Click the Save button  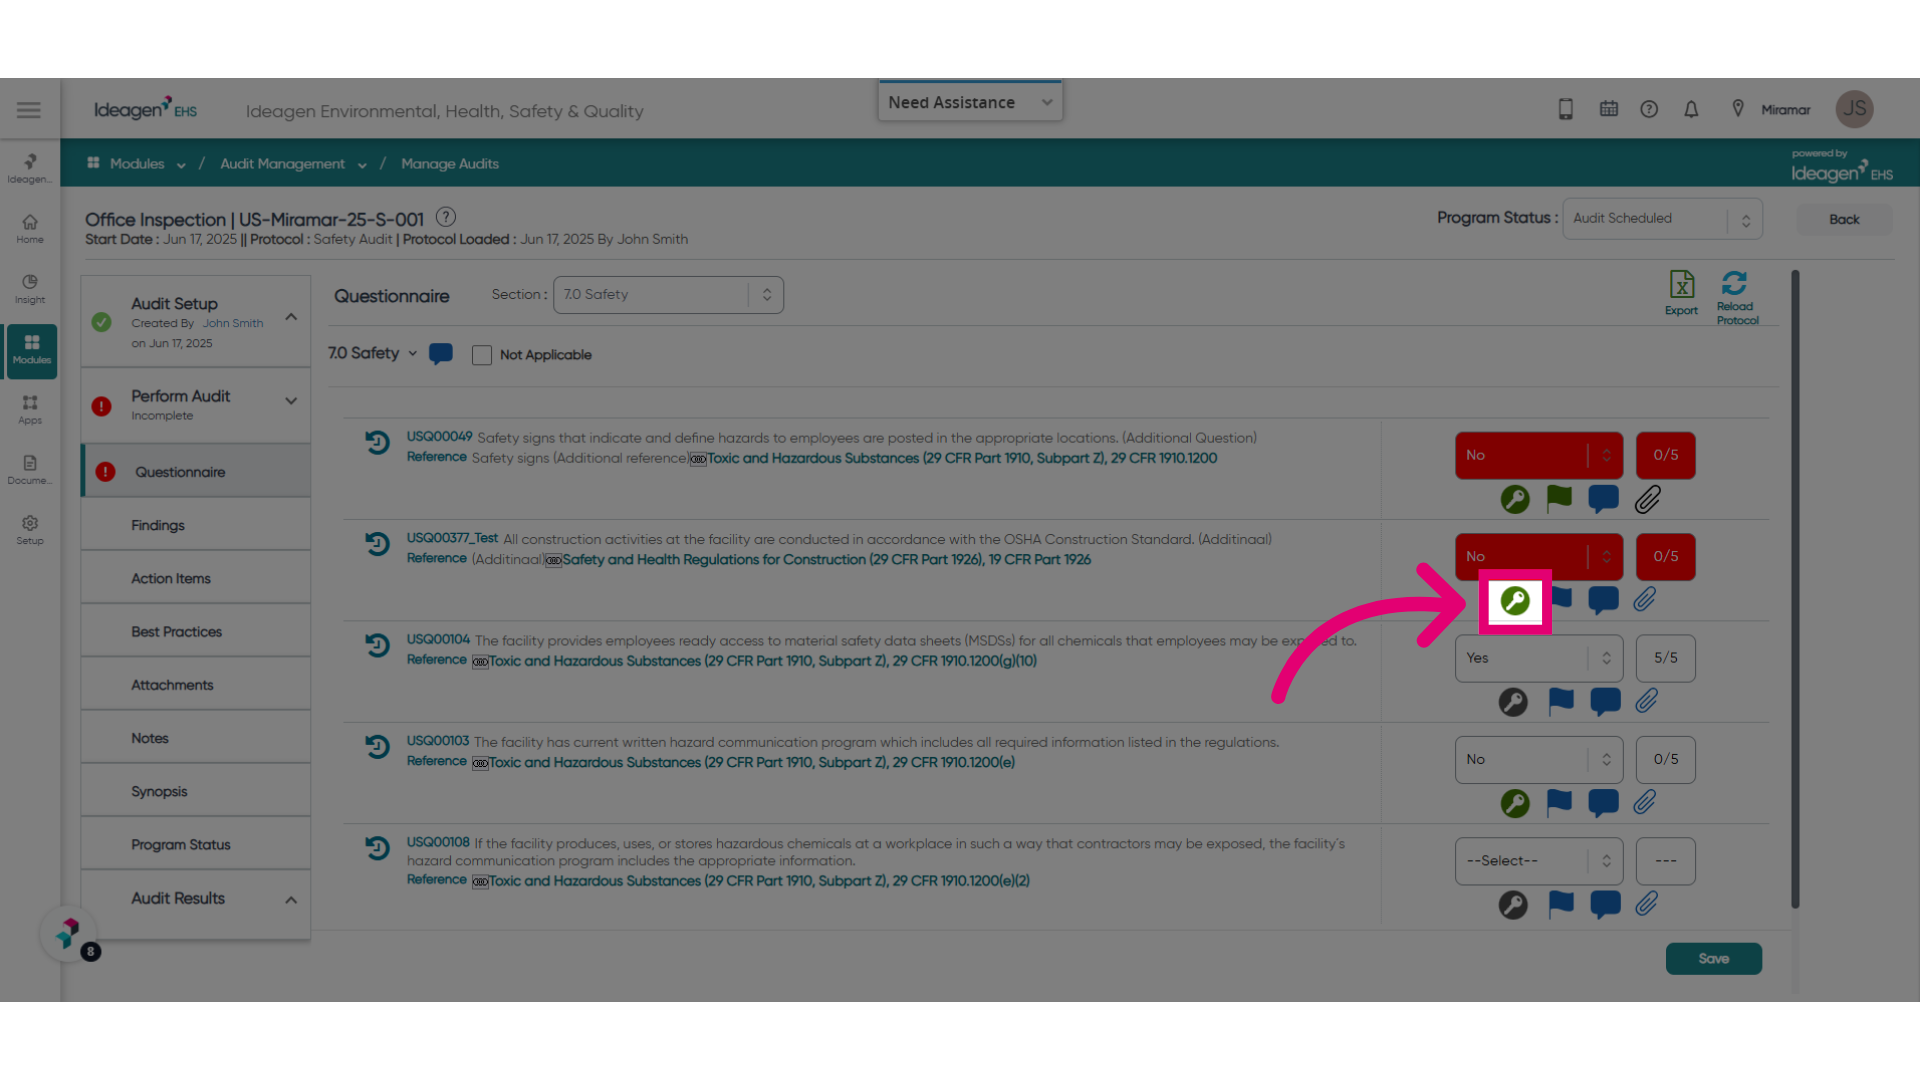1714,958
